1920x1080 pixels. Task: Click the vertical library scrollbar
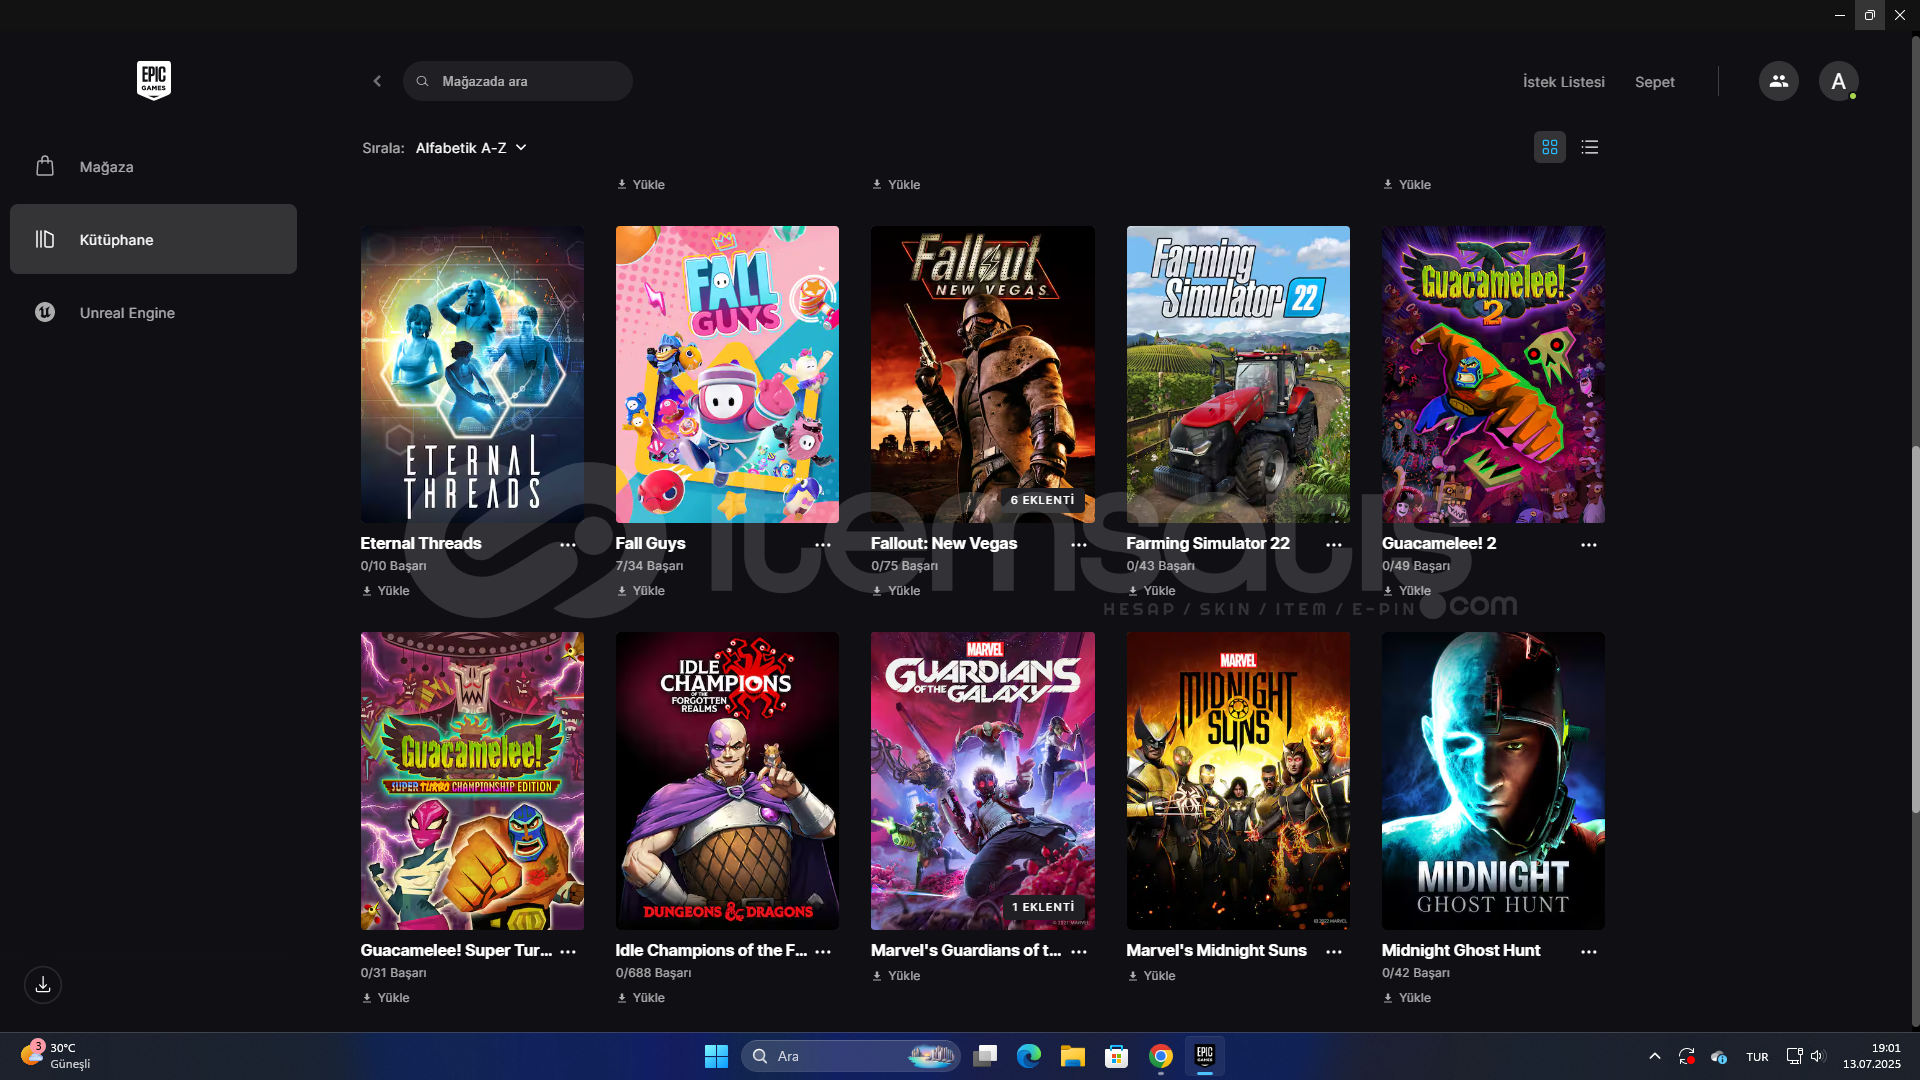(1915, 630)
